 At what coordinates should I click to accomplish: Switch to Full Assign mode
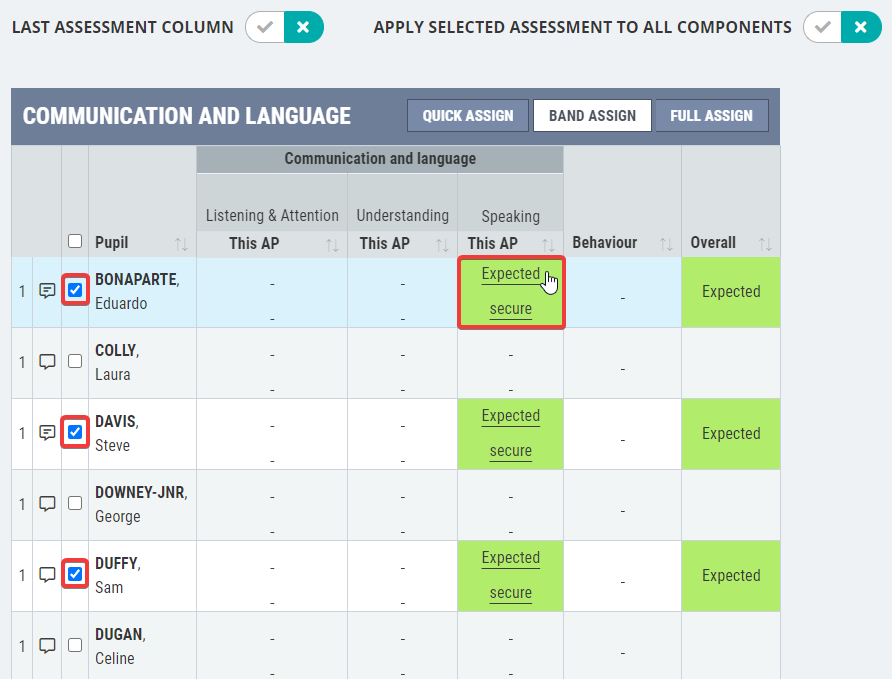point(712,116)
